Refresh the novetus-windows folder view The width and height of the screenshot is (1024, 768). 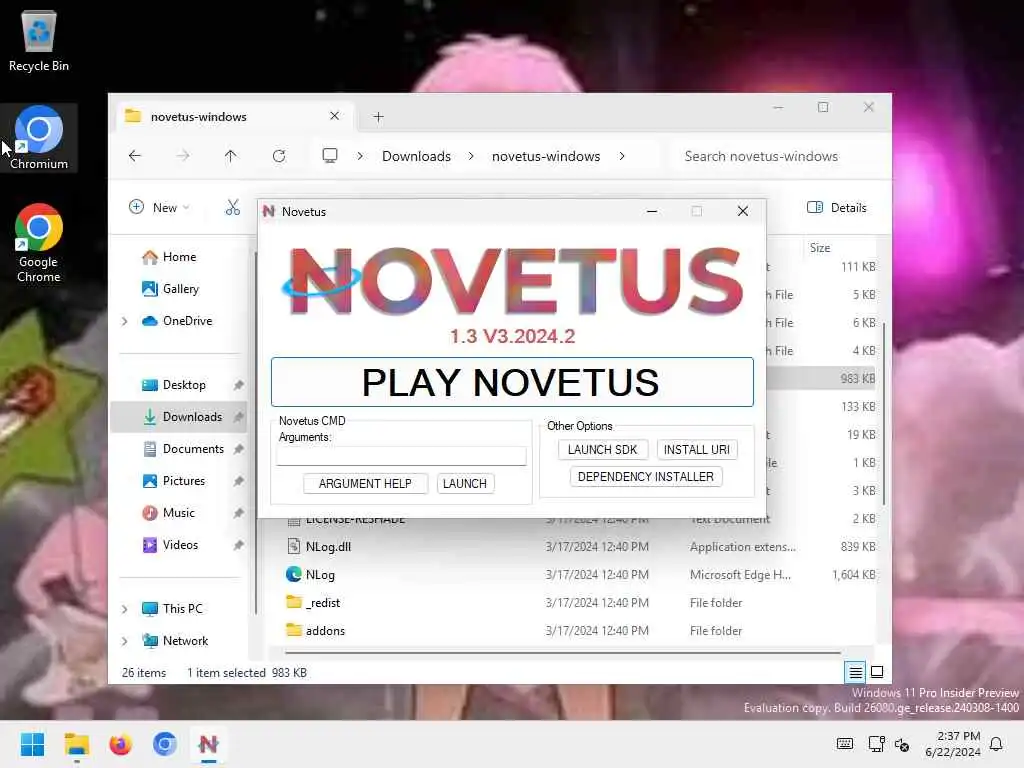click(279, 156)
